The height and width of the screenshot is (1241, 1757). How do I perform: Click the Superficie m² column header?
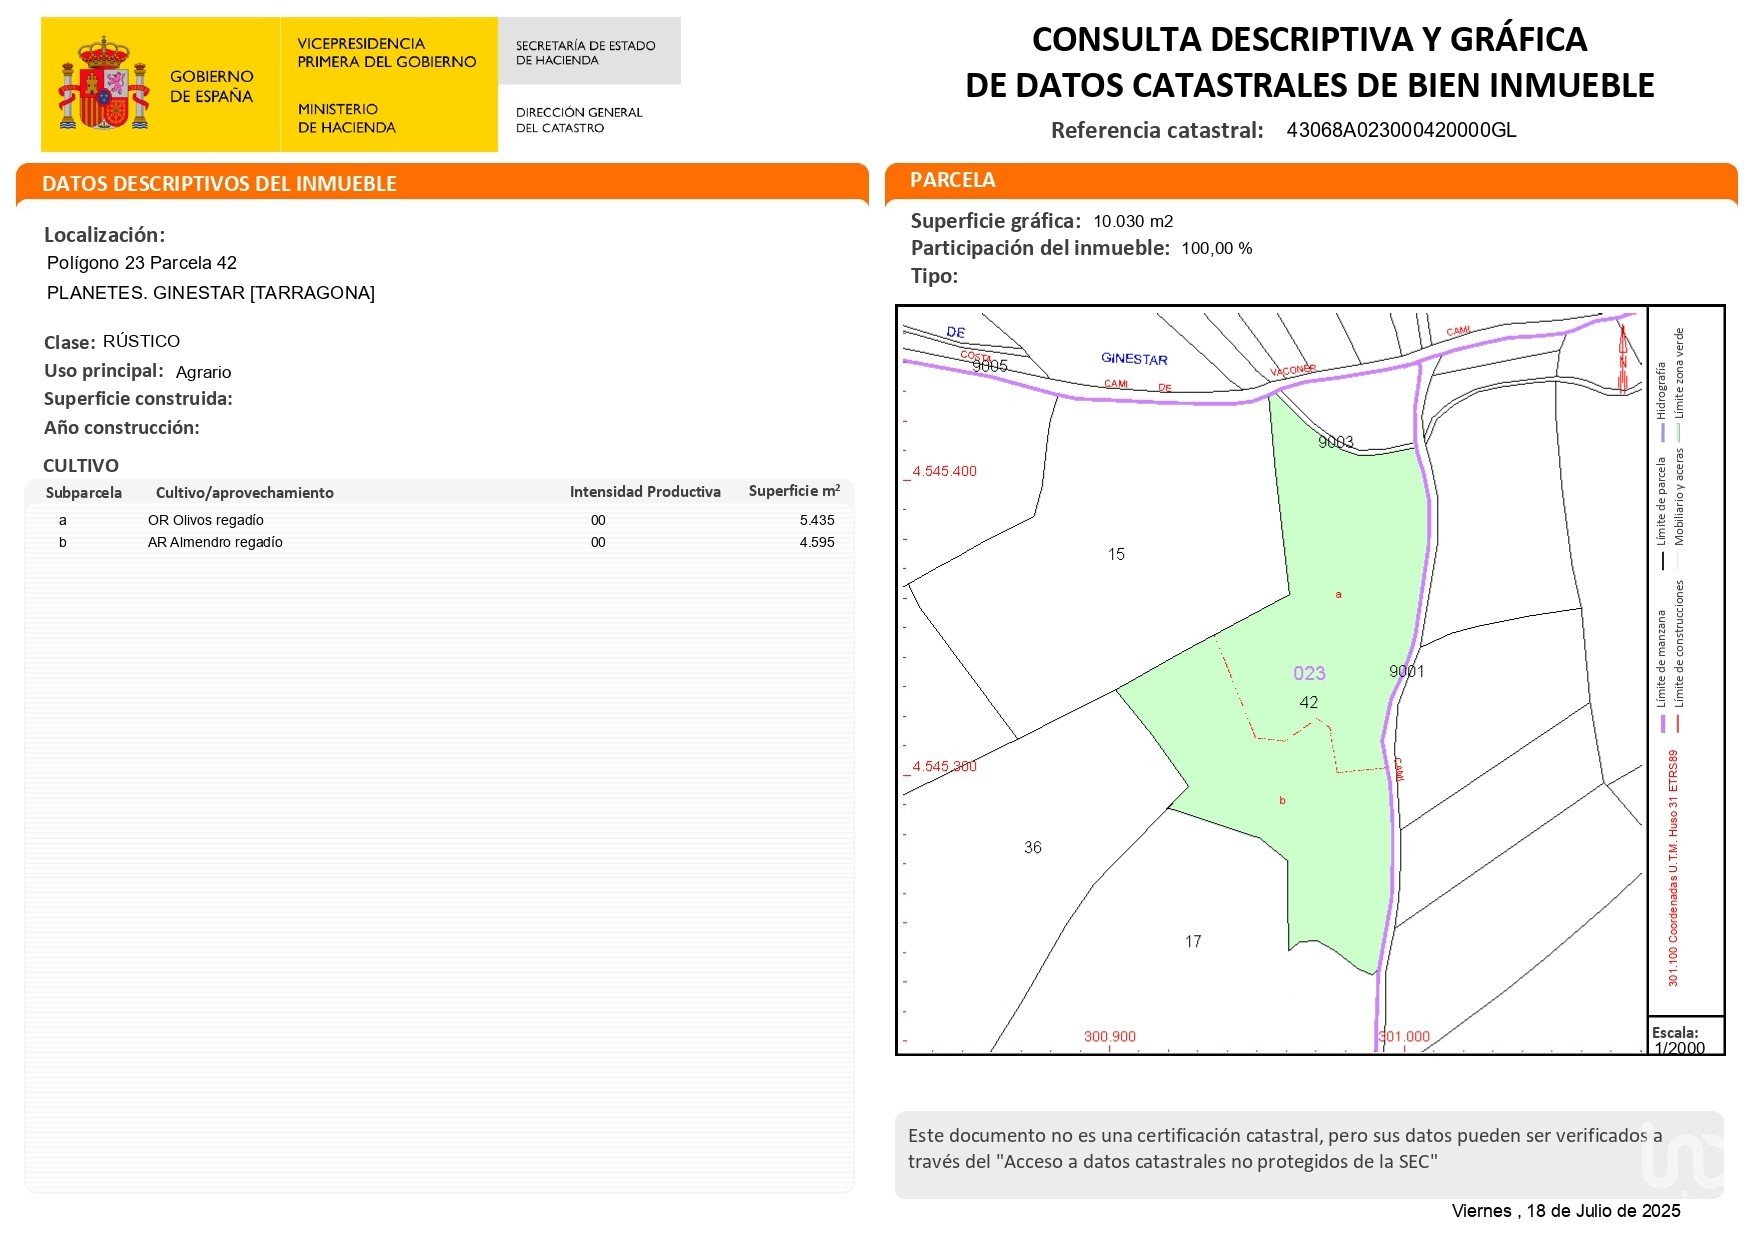pos(793,491)
